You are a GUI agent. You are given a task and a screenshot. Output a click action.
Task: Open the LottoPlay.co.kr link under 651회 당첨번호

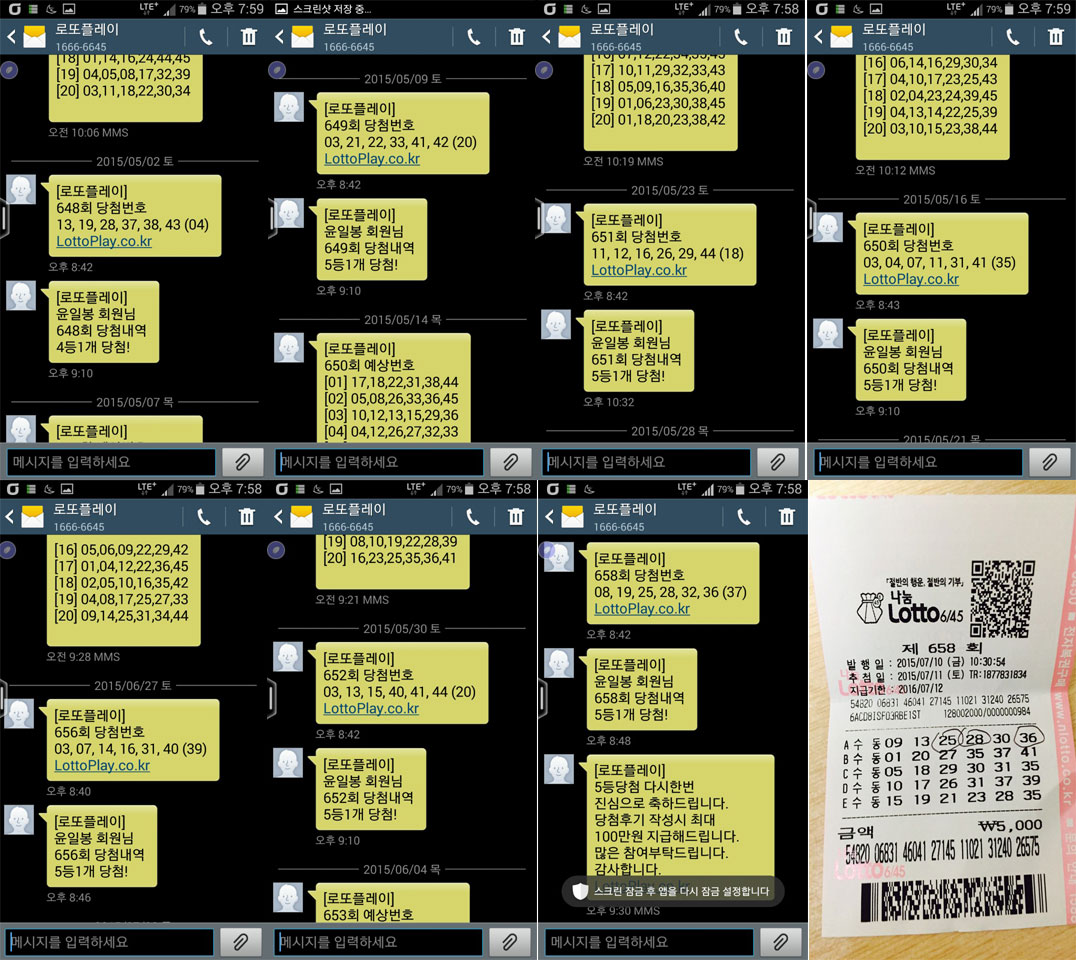coord(639,270)
